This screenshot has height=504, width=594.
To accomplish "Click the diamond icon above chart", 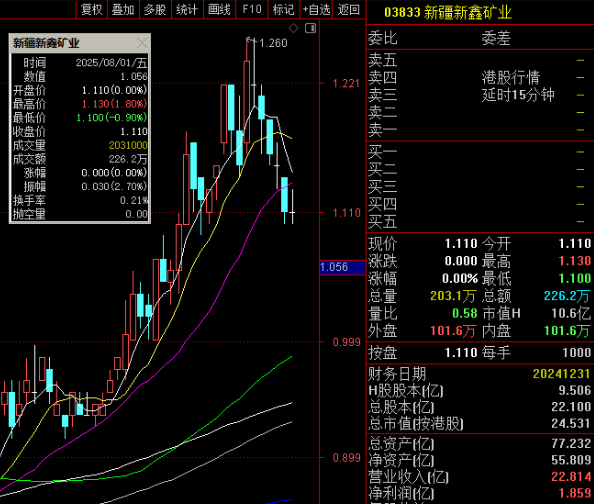I will 294,28.
